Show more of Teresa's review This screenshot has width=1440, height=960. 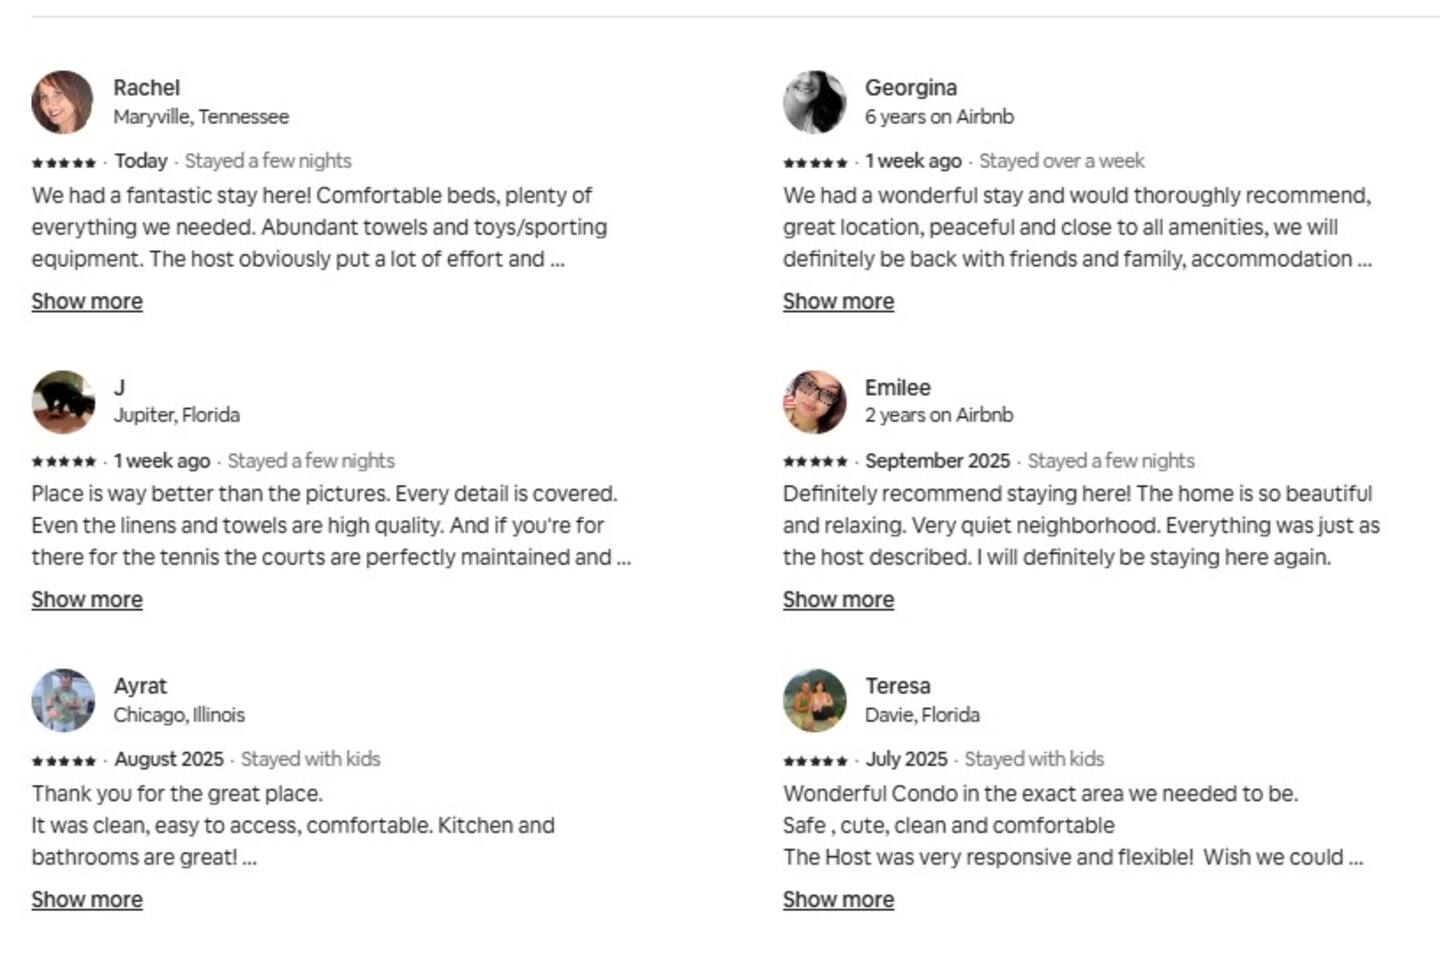click(x=838, y=899)
